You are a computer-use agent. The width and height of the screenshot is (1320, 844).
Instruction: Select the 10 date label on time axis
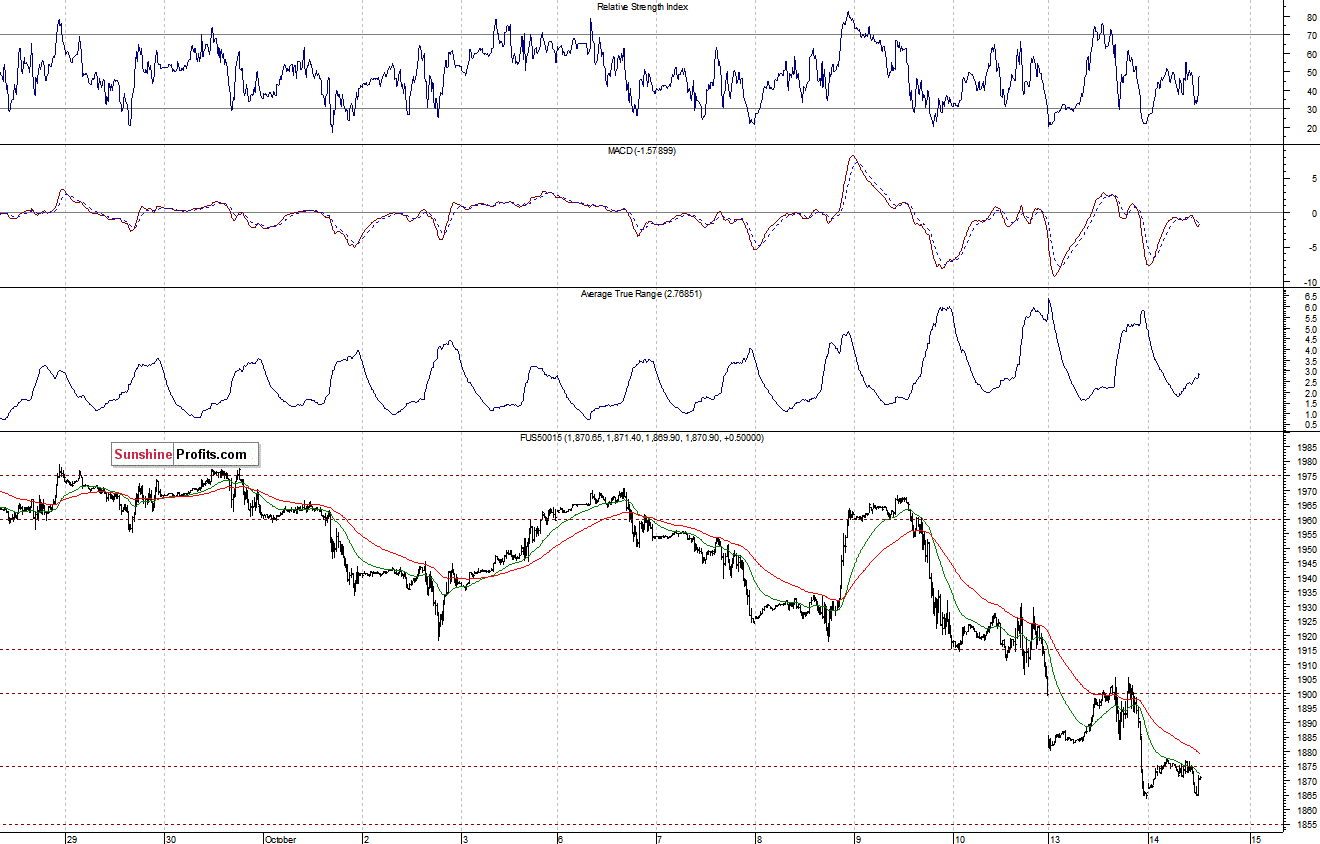tap(960, 838)
